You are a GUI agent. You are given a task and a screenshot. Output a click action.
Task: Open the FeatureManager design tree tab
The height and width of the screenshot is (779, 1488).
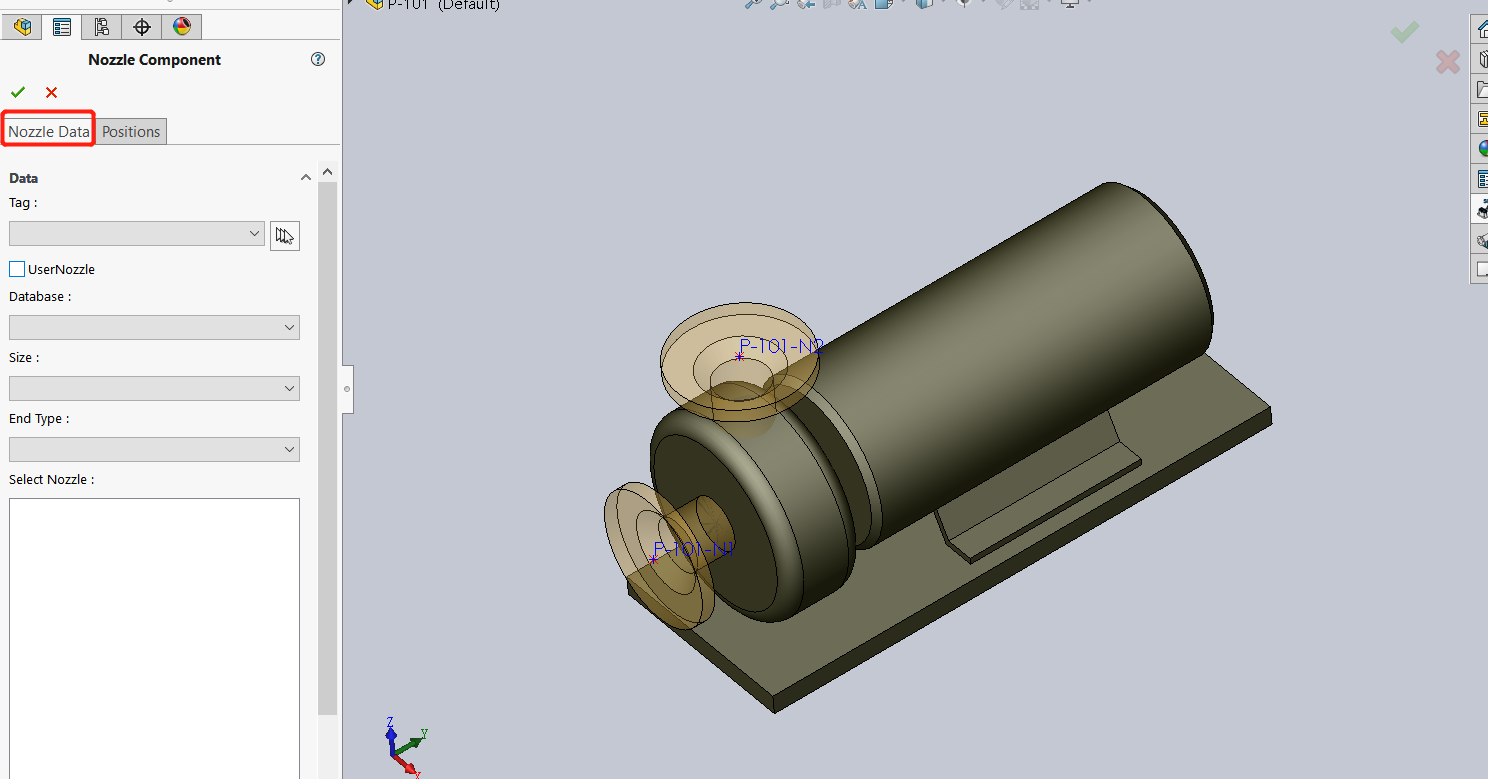pyautogui.click(x=22, y=26)
